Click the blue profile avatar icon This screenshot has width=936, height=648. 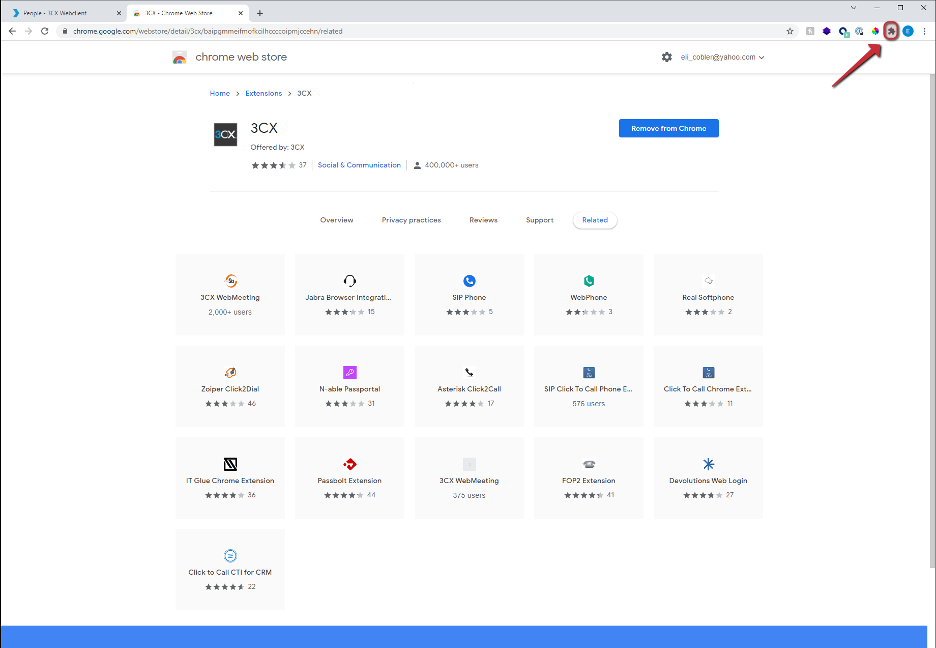(908, 31)
